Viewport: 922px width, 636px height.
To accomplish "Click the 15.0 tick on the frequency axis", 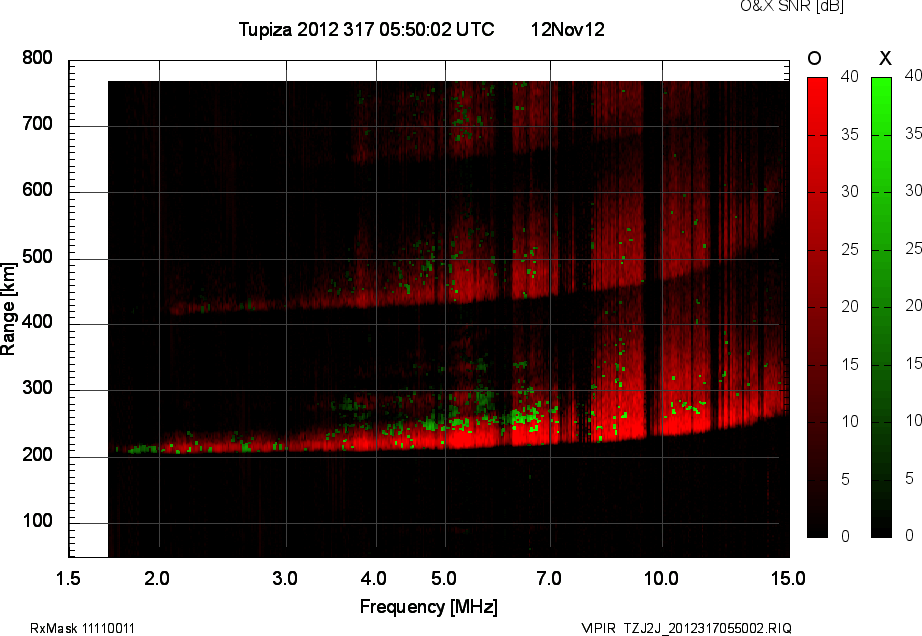I will [x=788, y=578].
